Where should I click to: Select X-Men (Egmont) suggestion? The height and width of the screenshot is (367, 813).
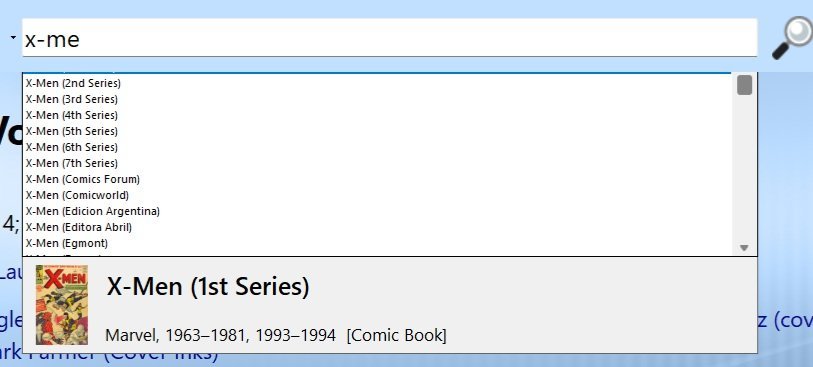377,243
